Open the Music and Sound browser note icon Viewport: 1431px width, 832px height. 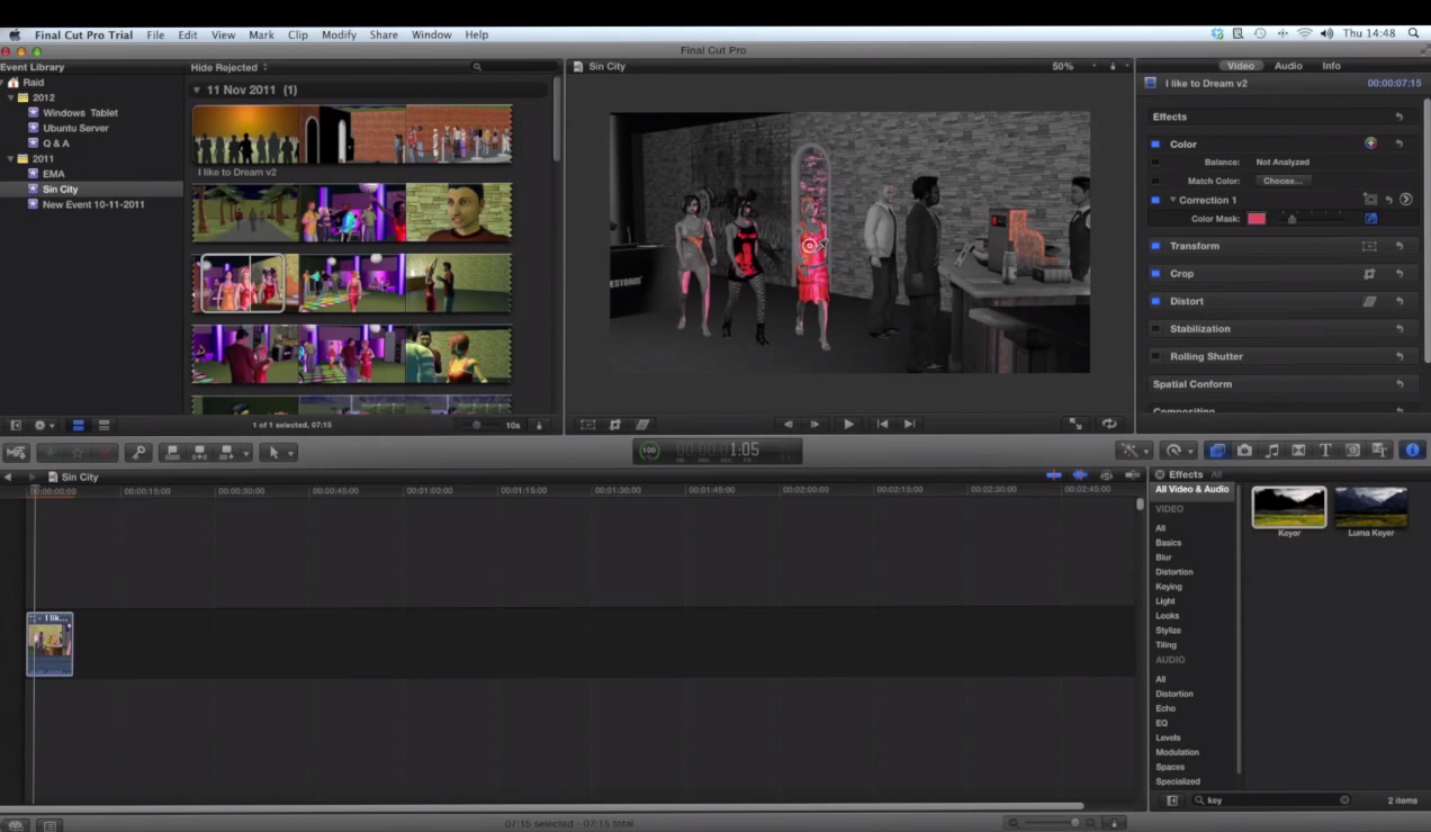(1272, 450)
